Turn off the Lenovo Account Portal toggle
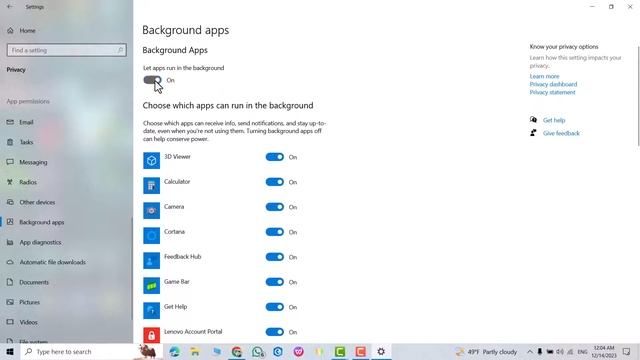640x360 pixels. (x=275, y=332)
